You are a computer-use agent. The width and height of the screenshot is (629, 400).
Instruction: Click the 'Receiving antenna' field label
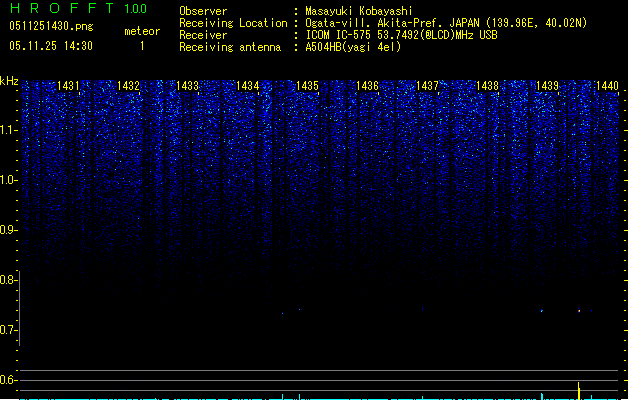pyautogui.click(x=230, y=47)
